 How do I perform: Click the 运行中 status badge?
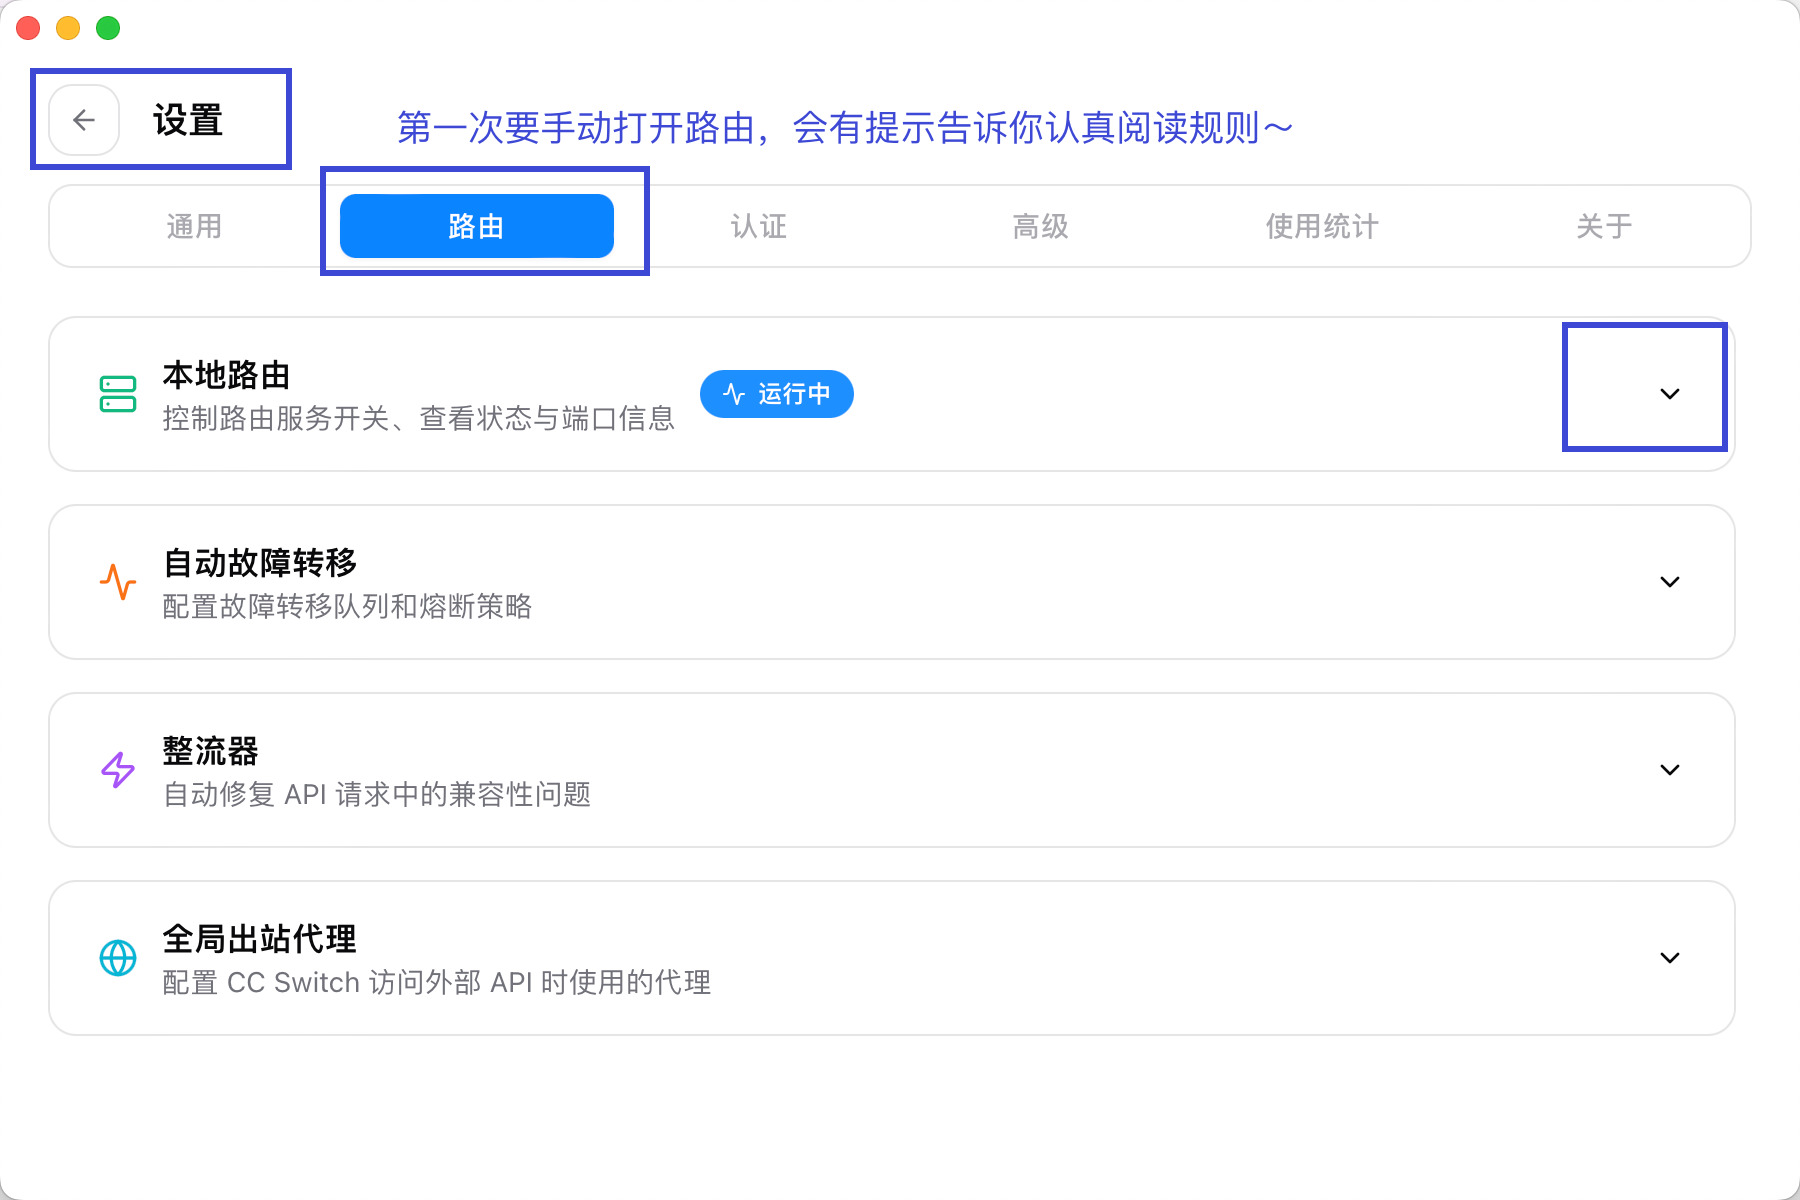click(777, 394)
